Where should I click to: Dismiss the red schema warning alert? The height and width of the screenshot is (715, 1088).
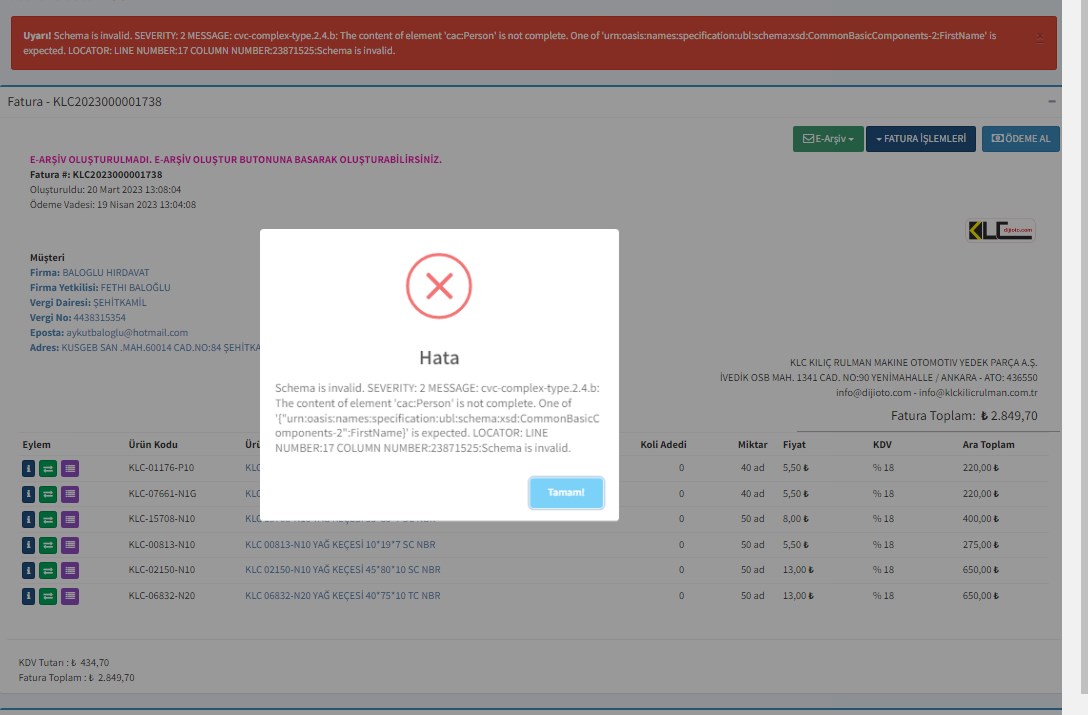click(1040, 37)
